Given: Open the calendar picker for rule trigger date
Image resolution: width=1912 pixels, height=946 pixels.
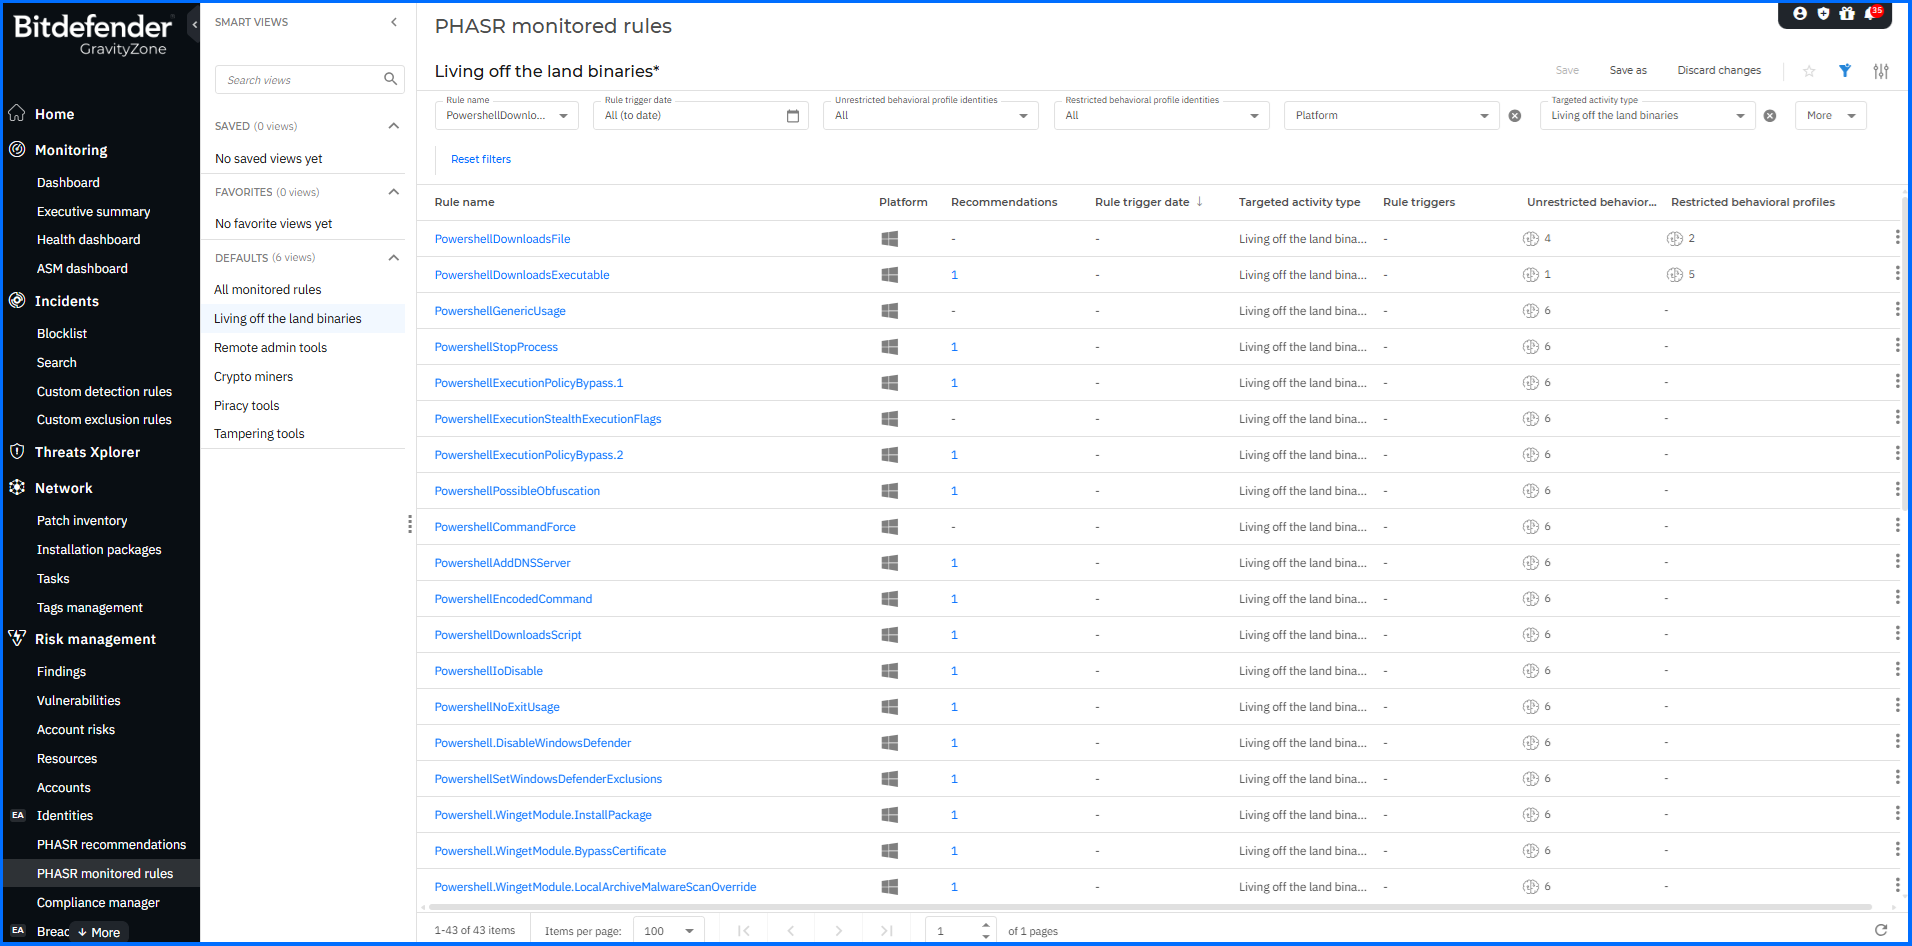Looking at the screenshot, I should [x=793, y=116].
